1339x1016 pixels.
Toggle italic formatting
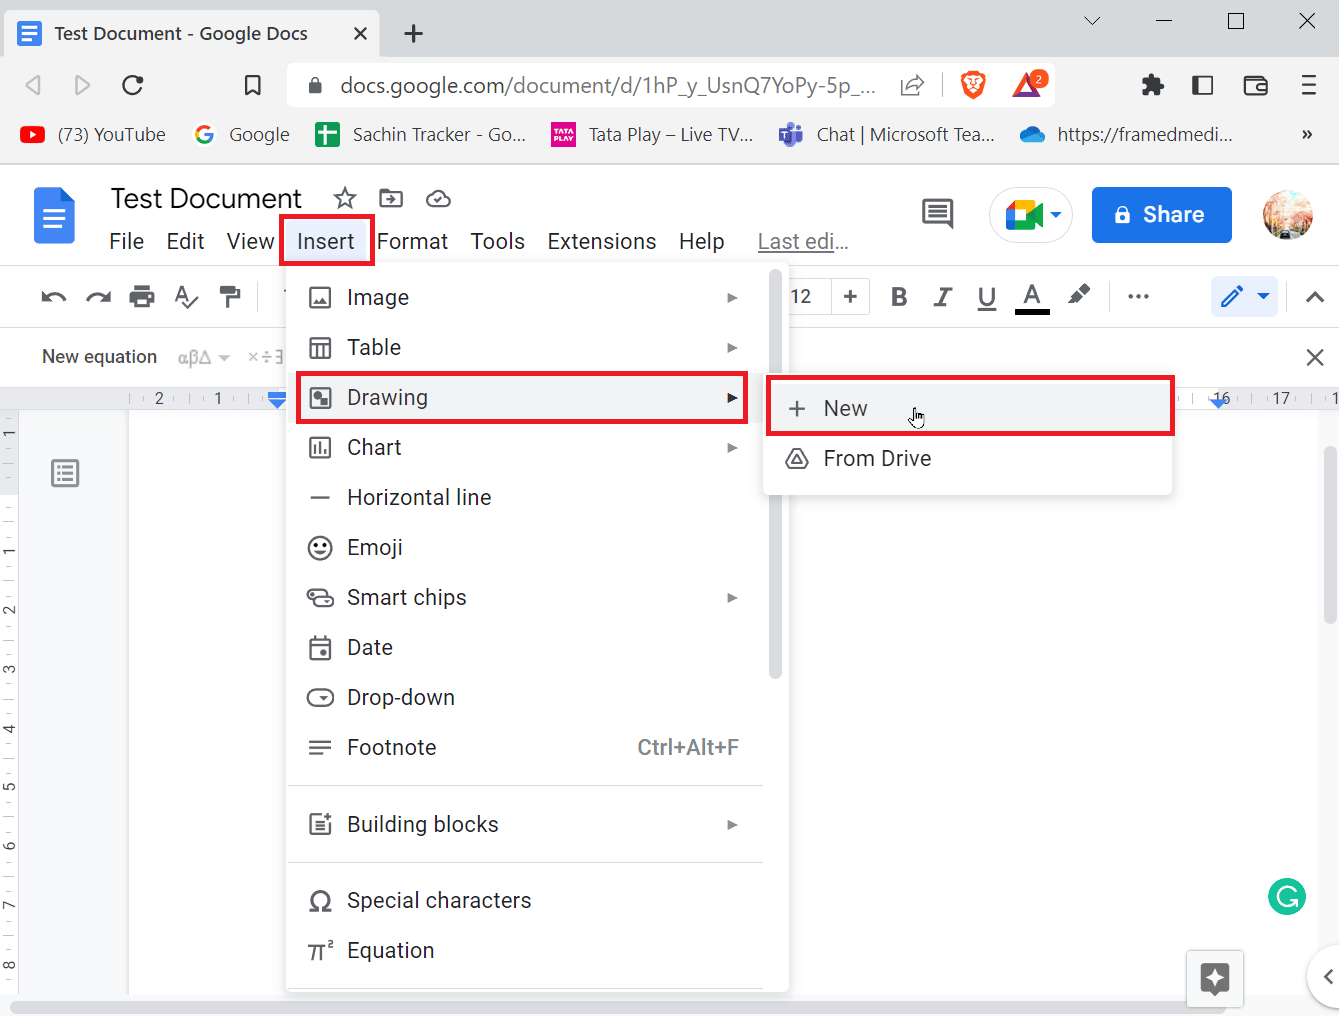[x=942, y=296]
